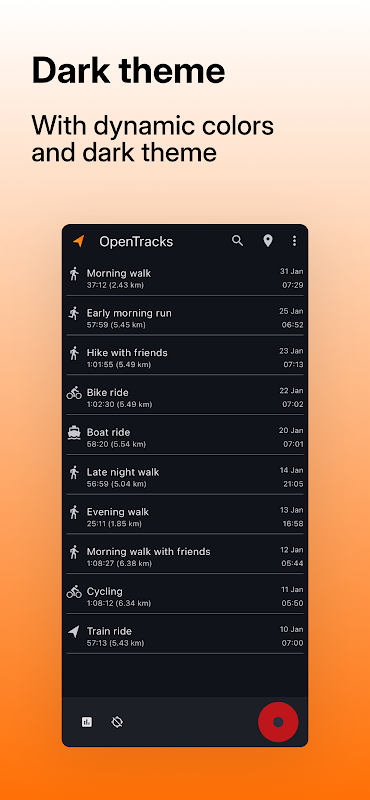Select the Evening walk entry
This screenshot has height=800, width=370.
tap(185, 517)
